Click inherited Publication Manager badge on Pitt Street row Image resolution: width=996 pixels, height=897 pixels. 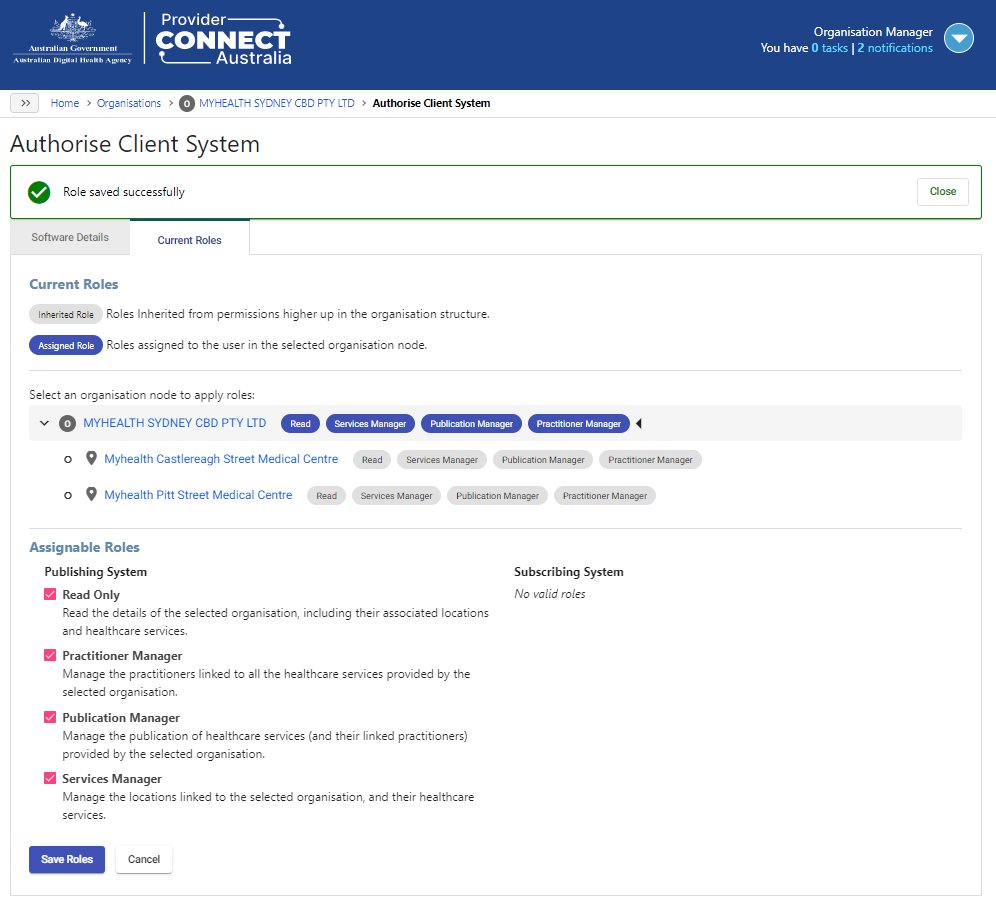(497, 496)
